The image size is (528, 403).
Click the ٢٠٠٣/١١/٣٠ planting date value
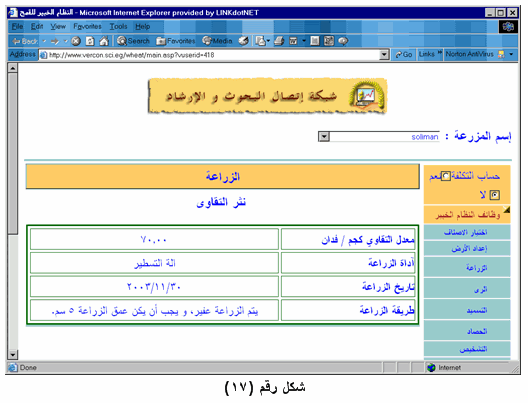click(x=154, y=287)
